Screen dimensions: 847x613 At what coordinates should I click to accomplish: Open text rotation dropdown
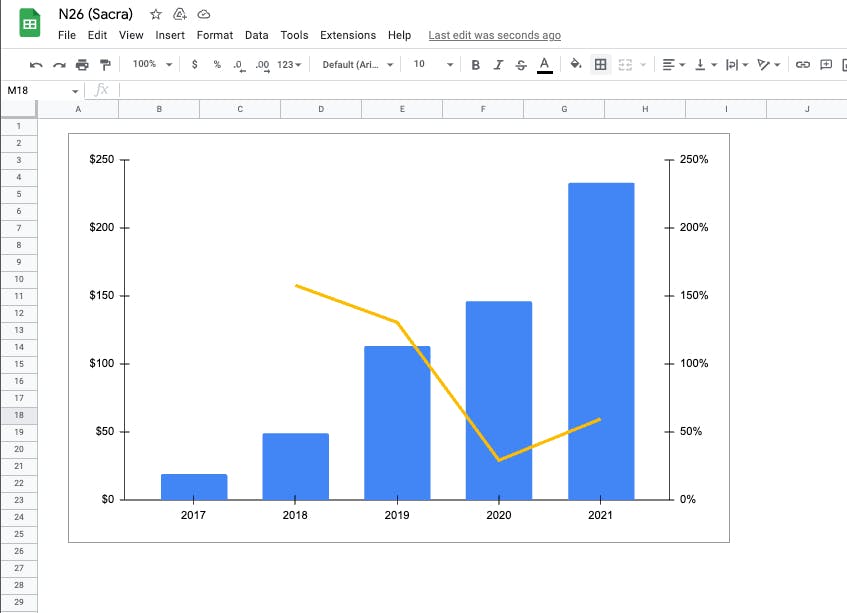769,65
